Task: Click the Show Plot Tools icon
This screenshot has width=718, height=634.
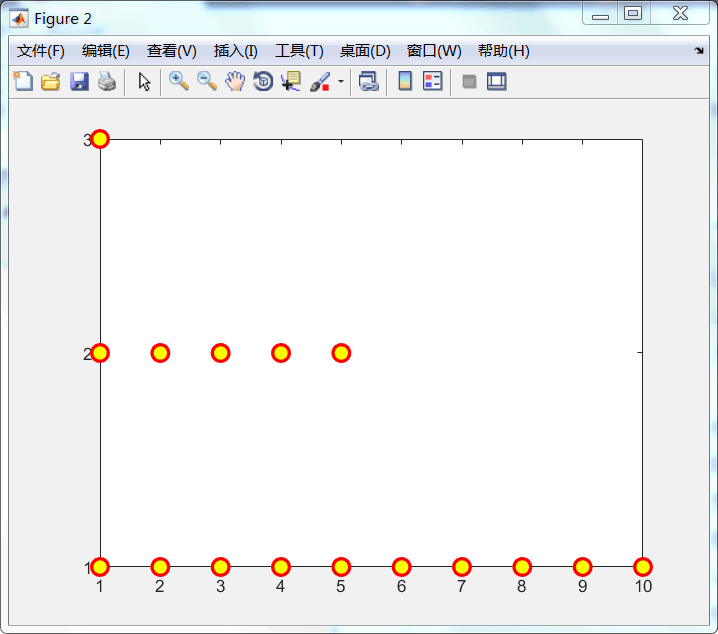Action: (497, 81)
